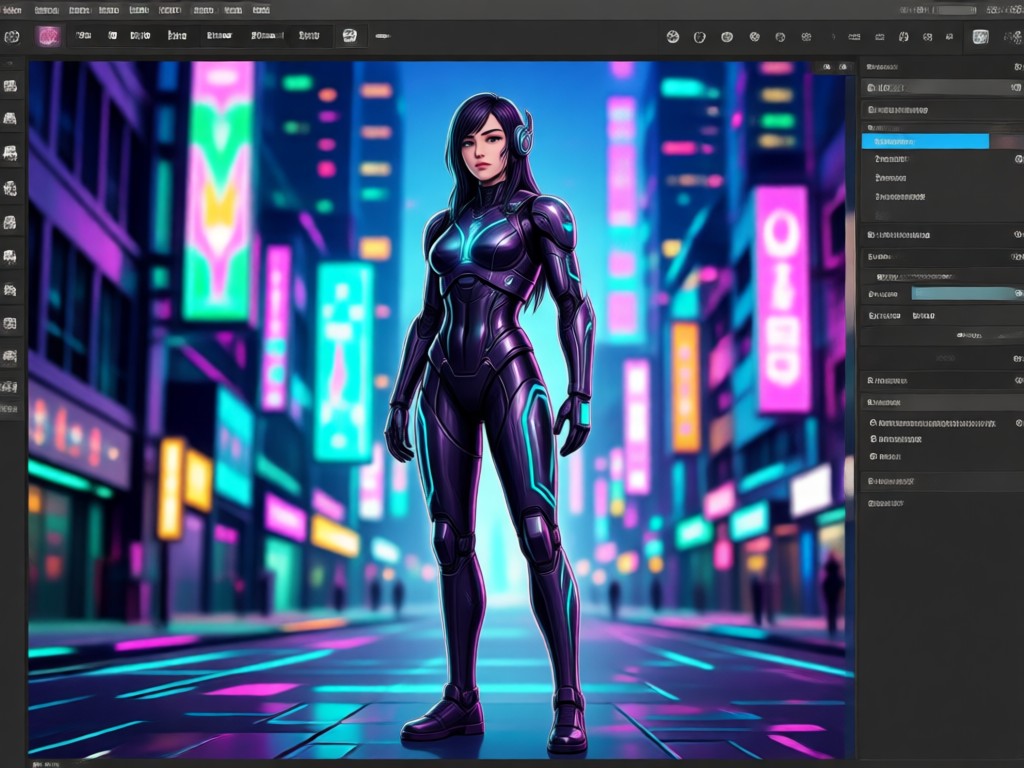
Task: Select the blue highlighted row in the right panel
Action: [x=925, y=141]
